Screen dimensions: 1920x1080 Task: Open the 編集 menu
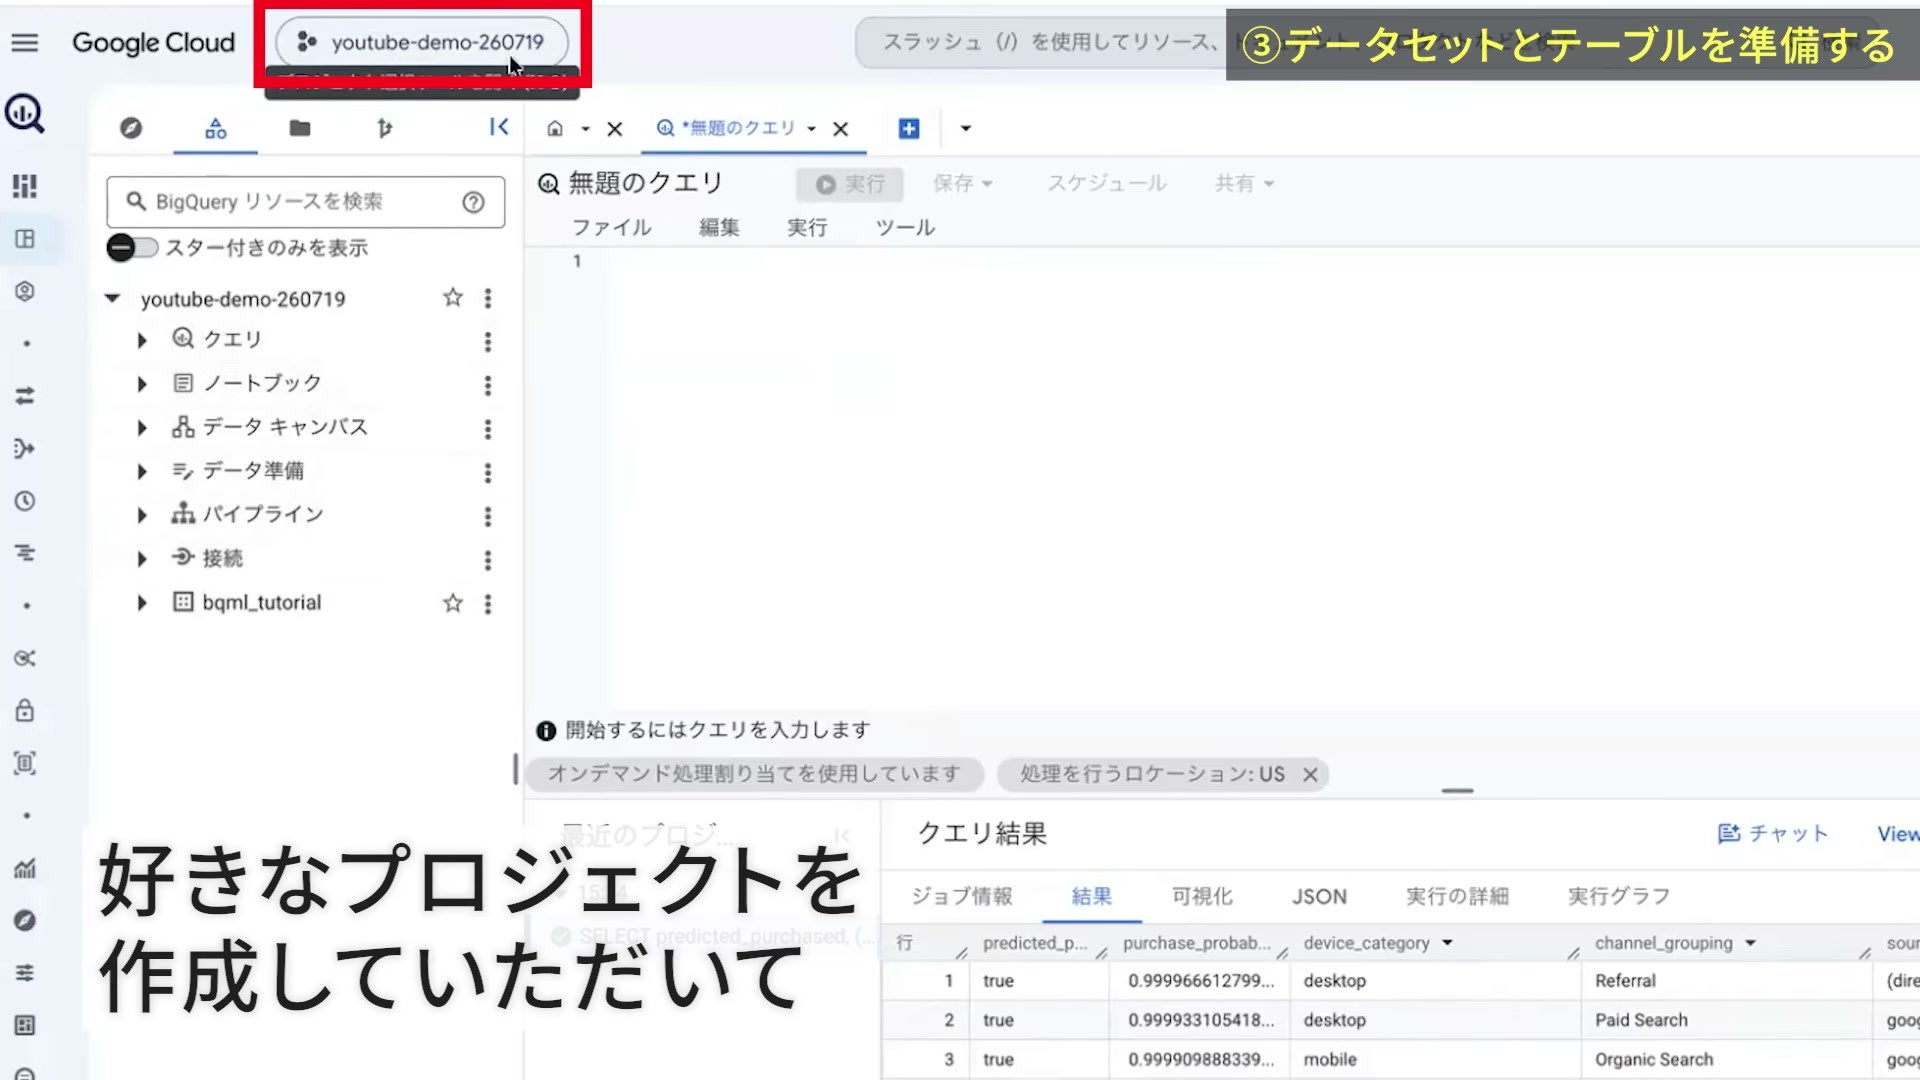coord(719,228)
